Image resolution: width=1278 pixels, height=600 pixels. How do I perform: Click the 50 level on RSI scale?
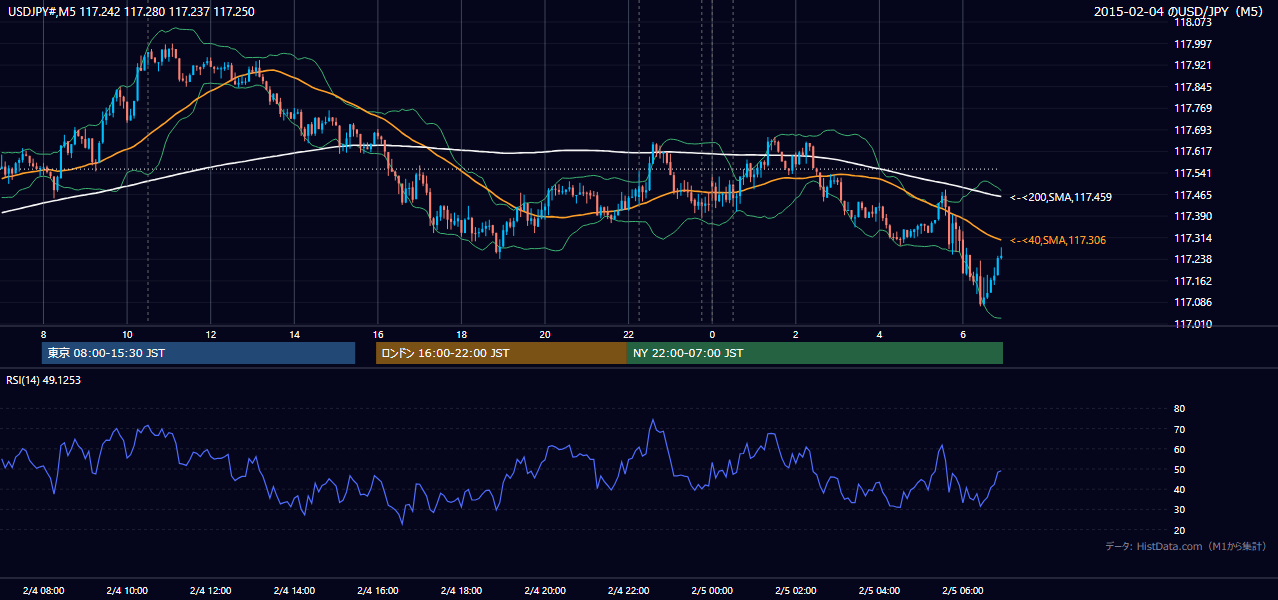[1179, 469]
